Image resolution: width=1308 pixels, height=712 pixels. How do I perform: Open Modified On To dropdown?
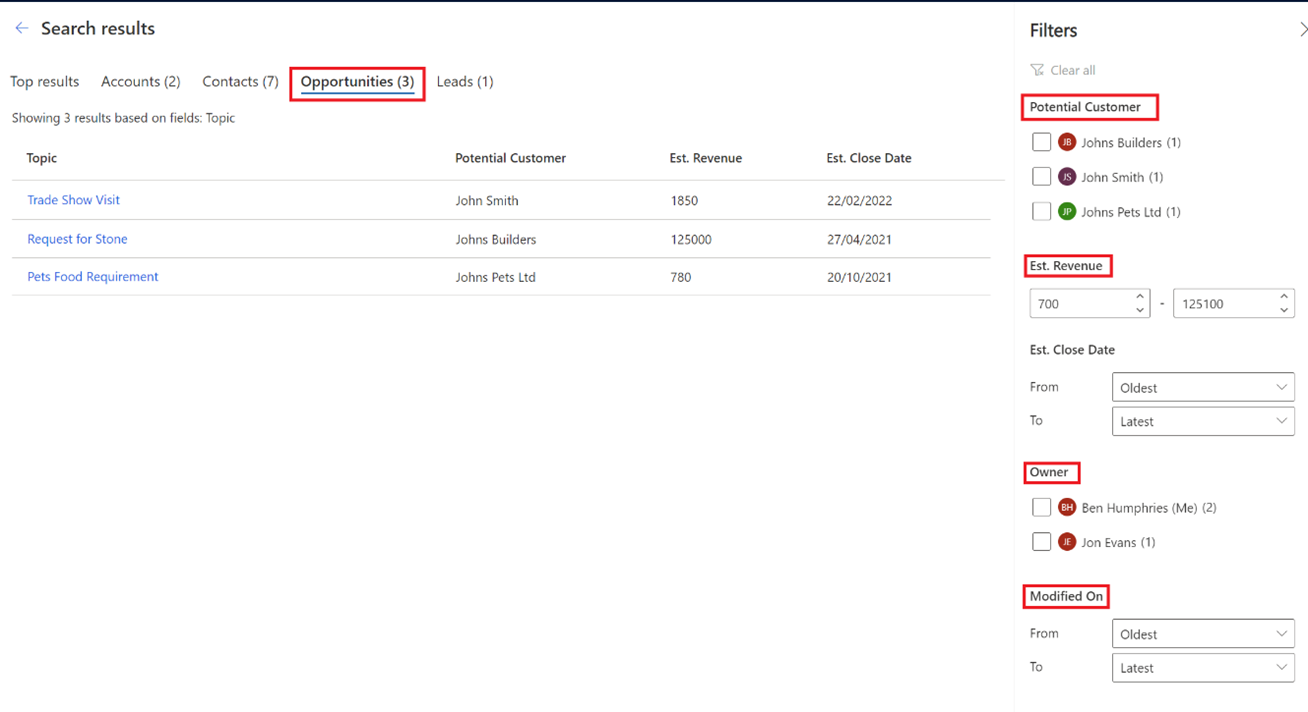pos(1203,668)
